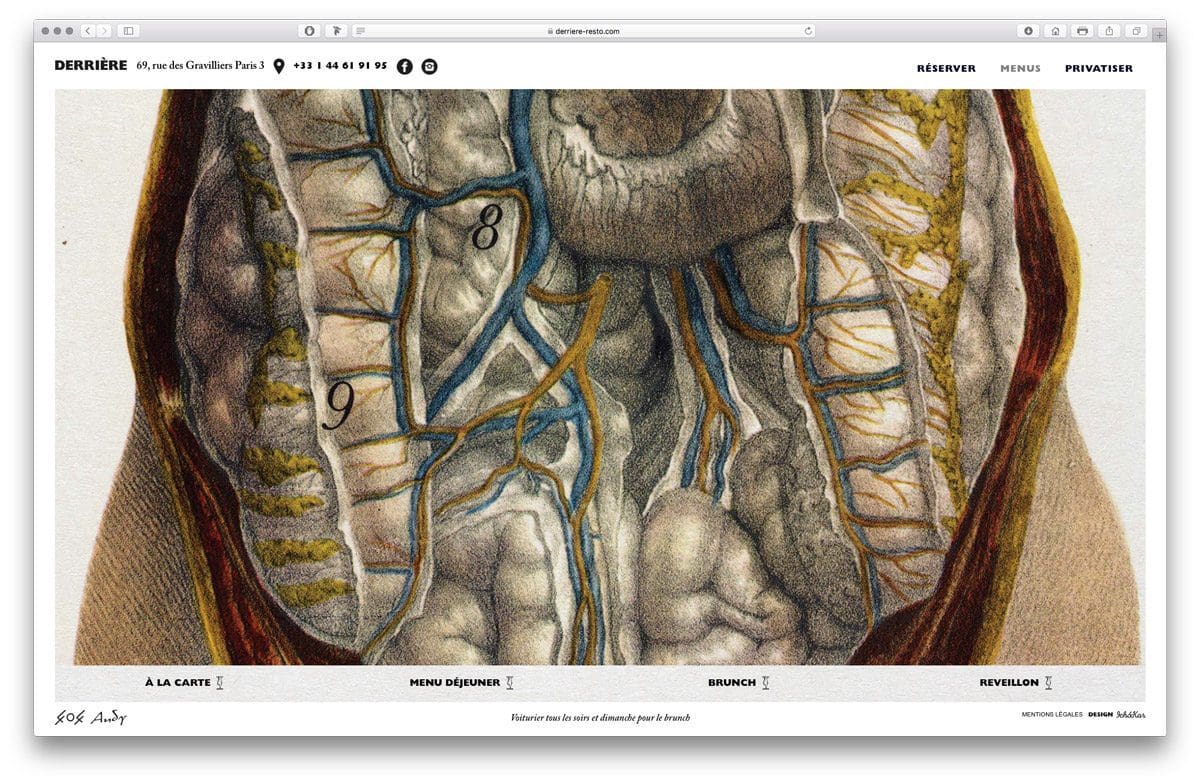Go forward with Safari's forward arrow
This screenshot has width=1200, height=784.
tap(104, 31)
